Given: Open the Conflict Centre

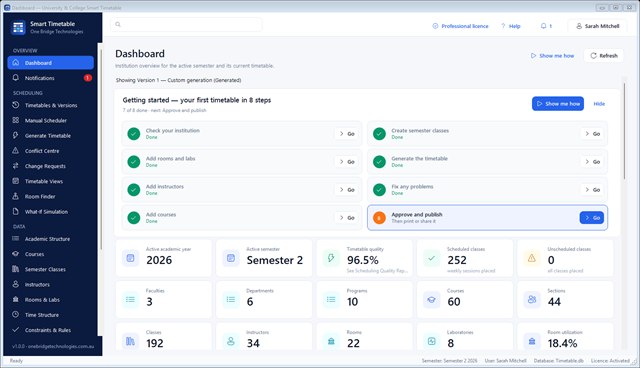Looking at the screenshot, I should click(x=50, y=151).
